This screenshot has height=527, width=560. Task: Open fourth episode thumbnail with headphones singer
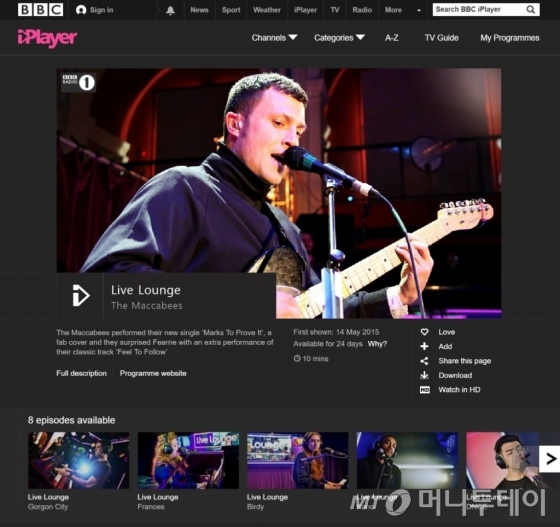pos(407,460)
